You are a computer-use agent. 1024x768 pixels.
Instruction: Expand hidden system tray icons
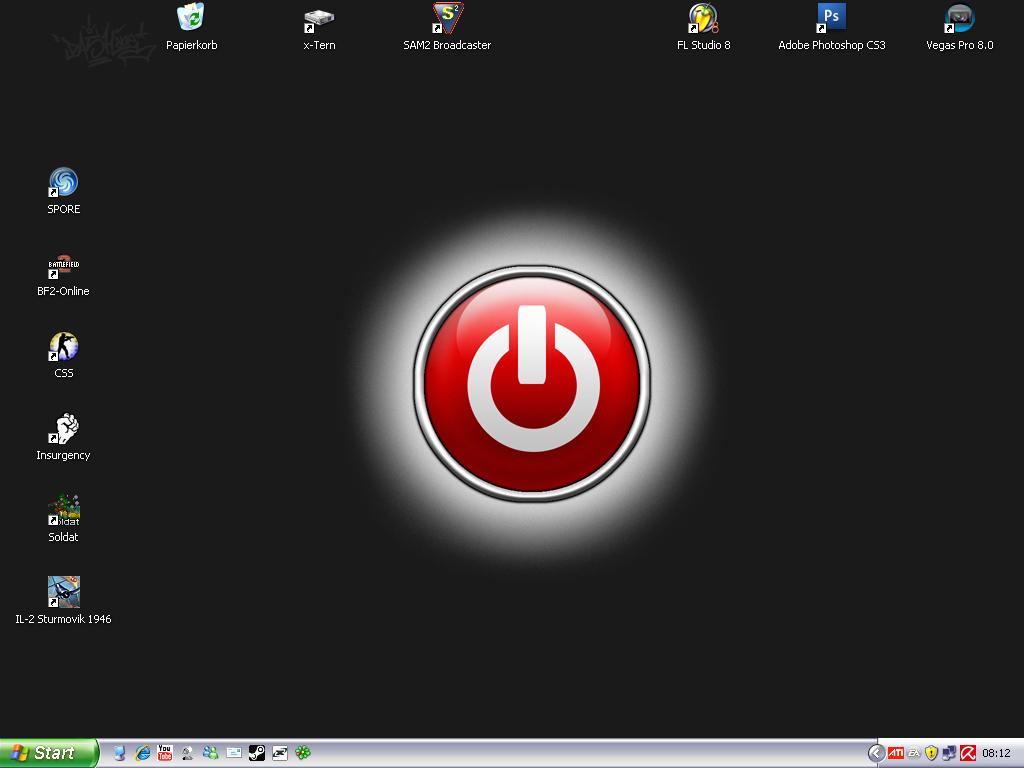click(x=876, y=753)
